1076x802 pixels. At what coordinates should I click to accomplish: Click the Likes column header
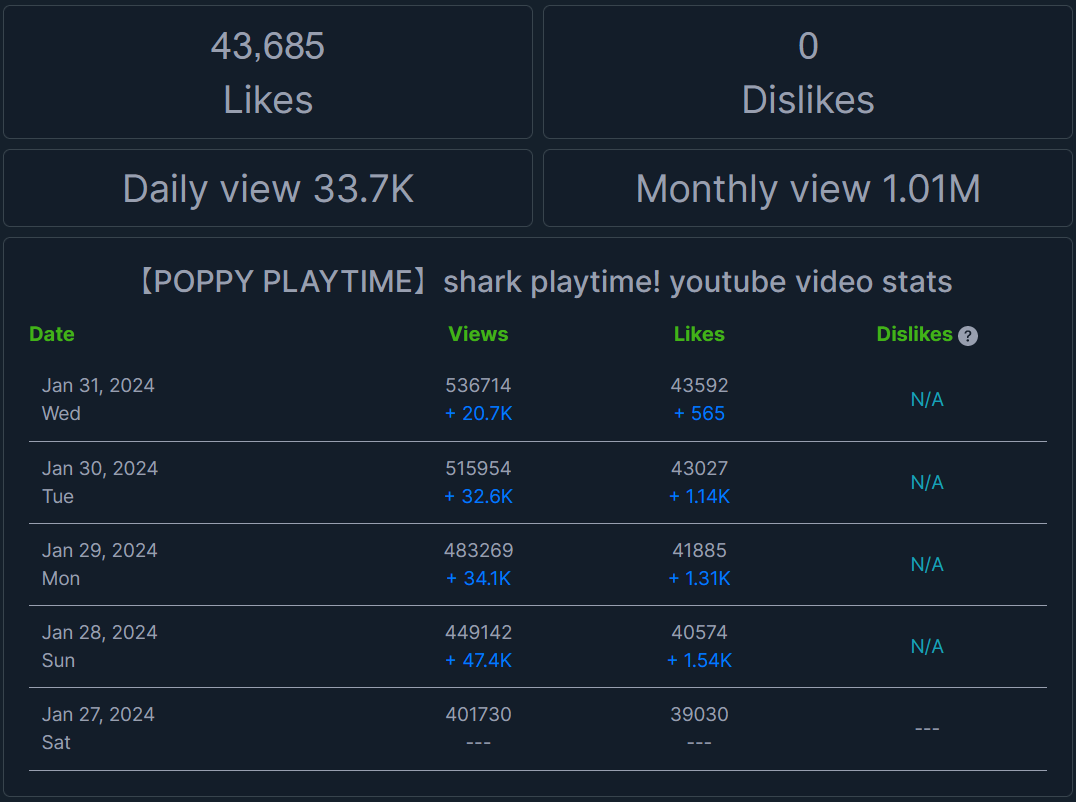[x=699, y=334]
